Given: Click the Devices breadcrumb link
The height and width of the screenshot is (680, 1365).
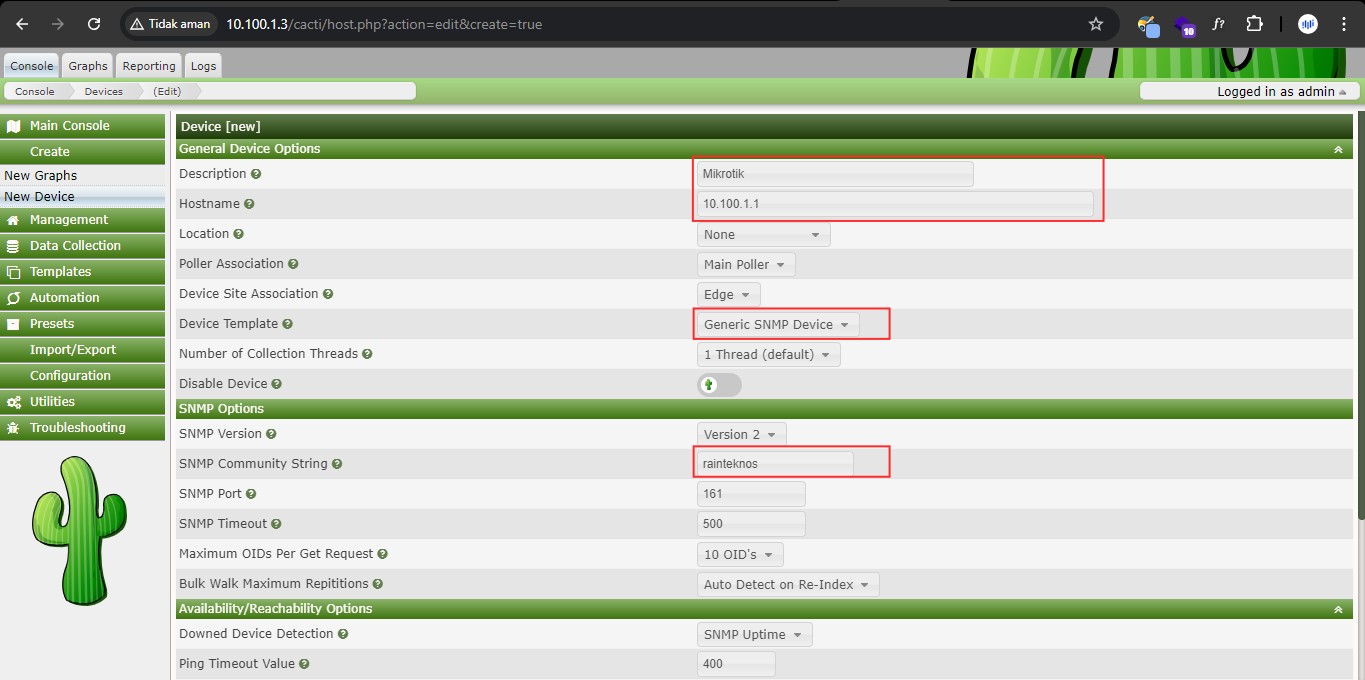Looking at the screenshot, I should (x=103, y=91).
